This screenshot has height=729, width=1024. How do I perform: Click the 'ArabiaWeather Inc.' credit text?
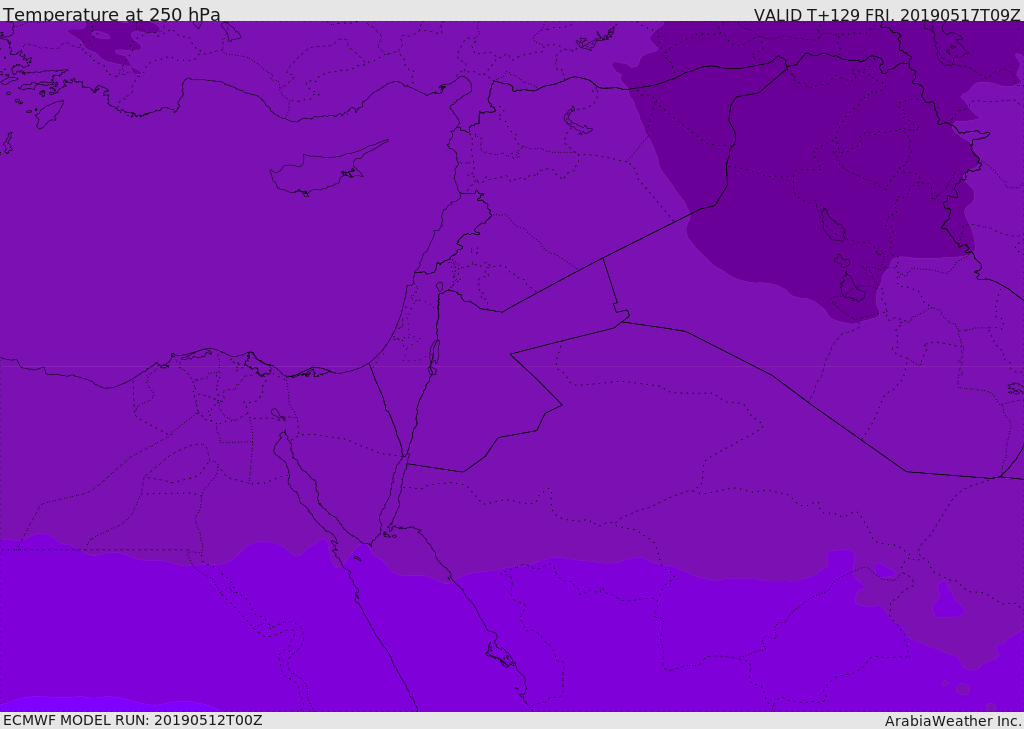pos(954,721)
